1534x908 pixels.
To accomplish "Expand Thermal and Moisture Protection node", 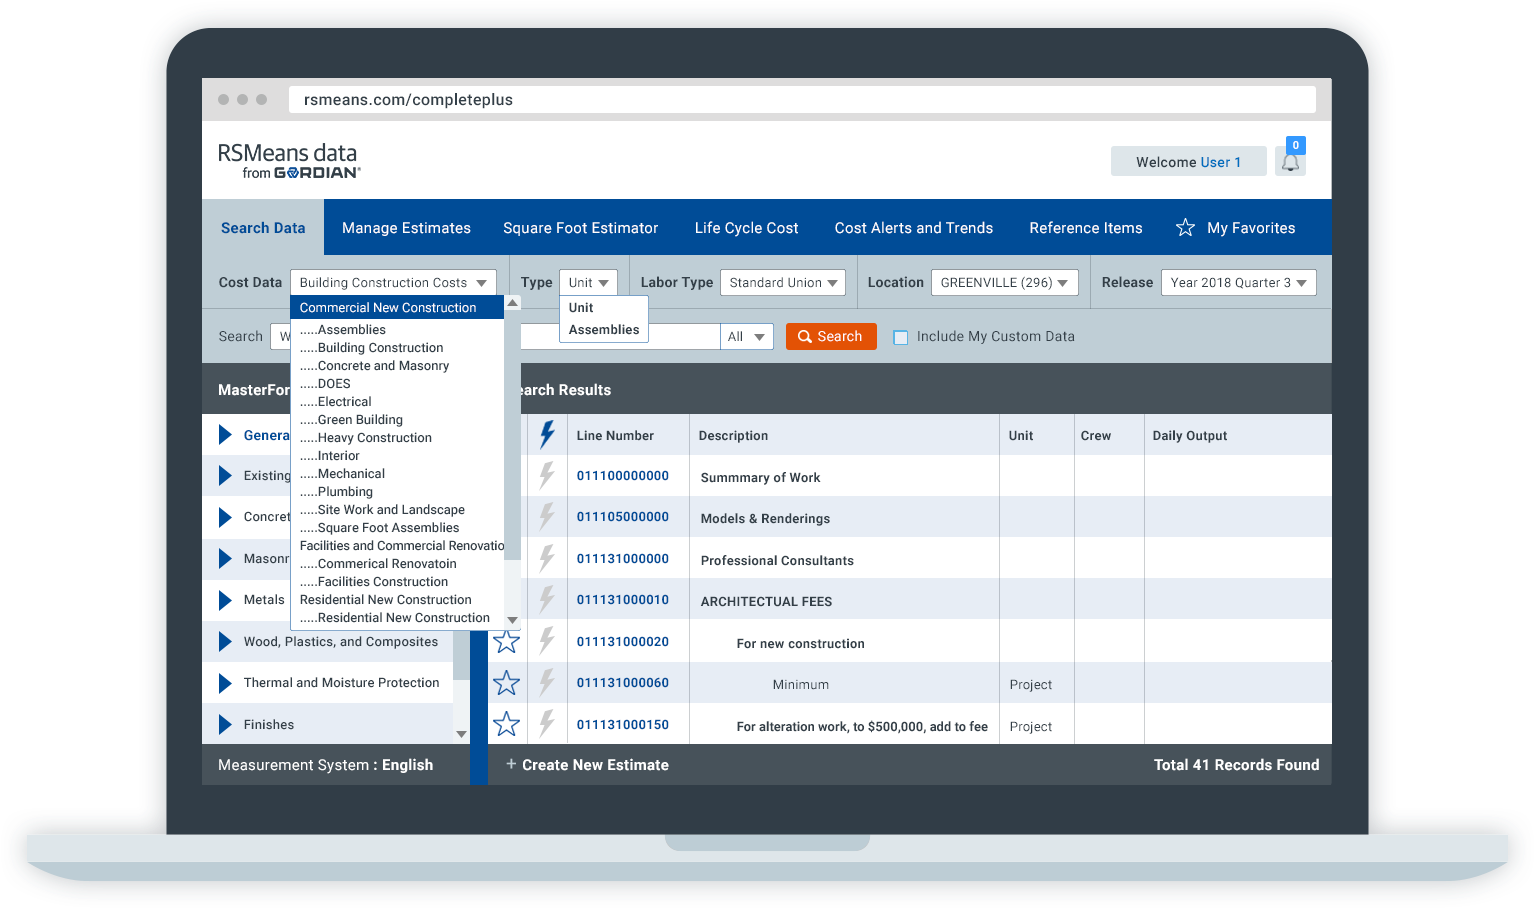I will [225, 683].
